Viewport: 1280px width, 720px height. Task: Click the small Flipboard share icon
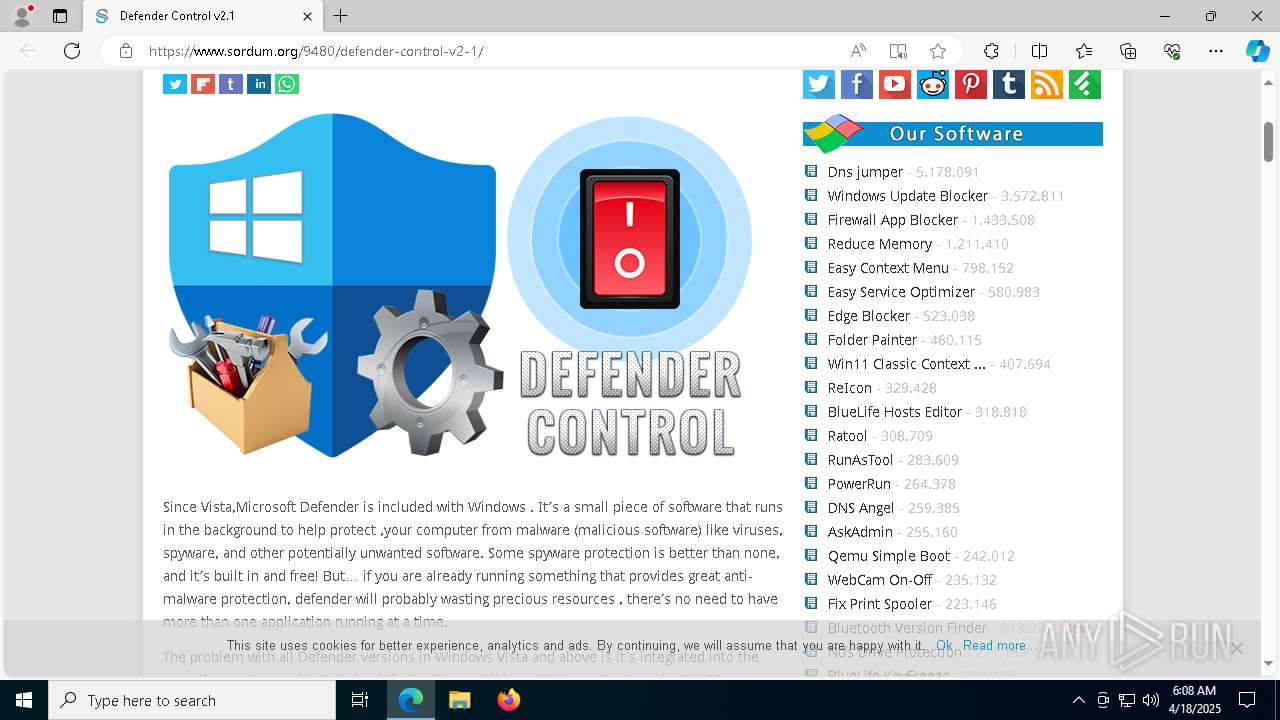[203, 84]
